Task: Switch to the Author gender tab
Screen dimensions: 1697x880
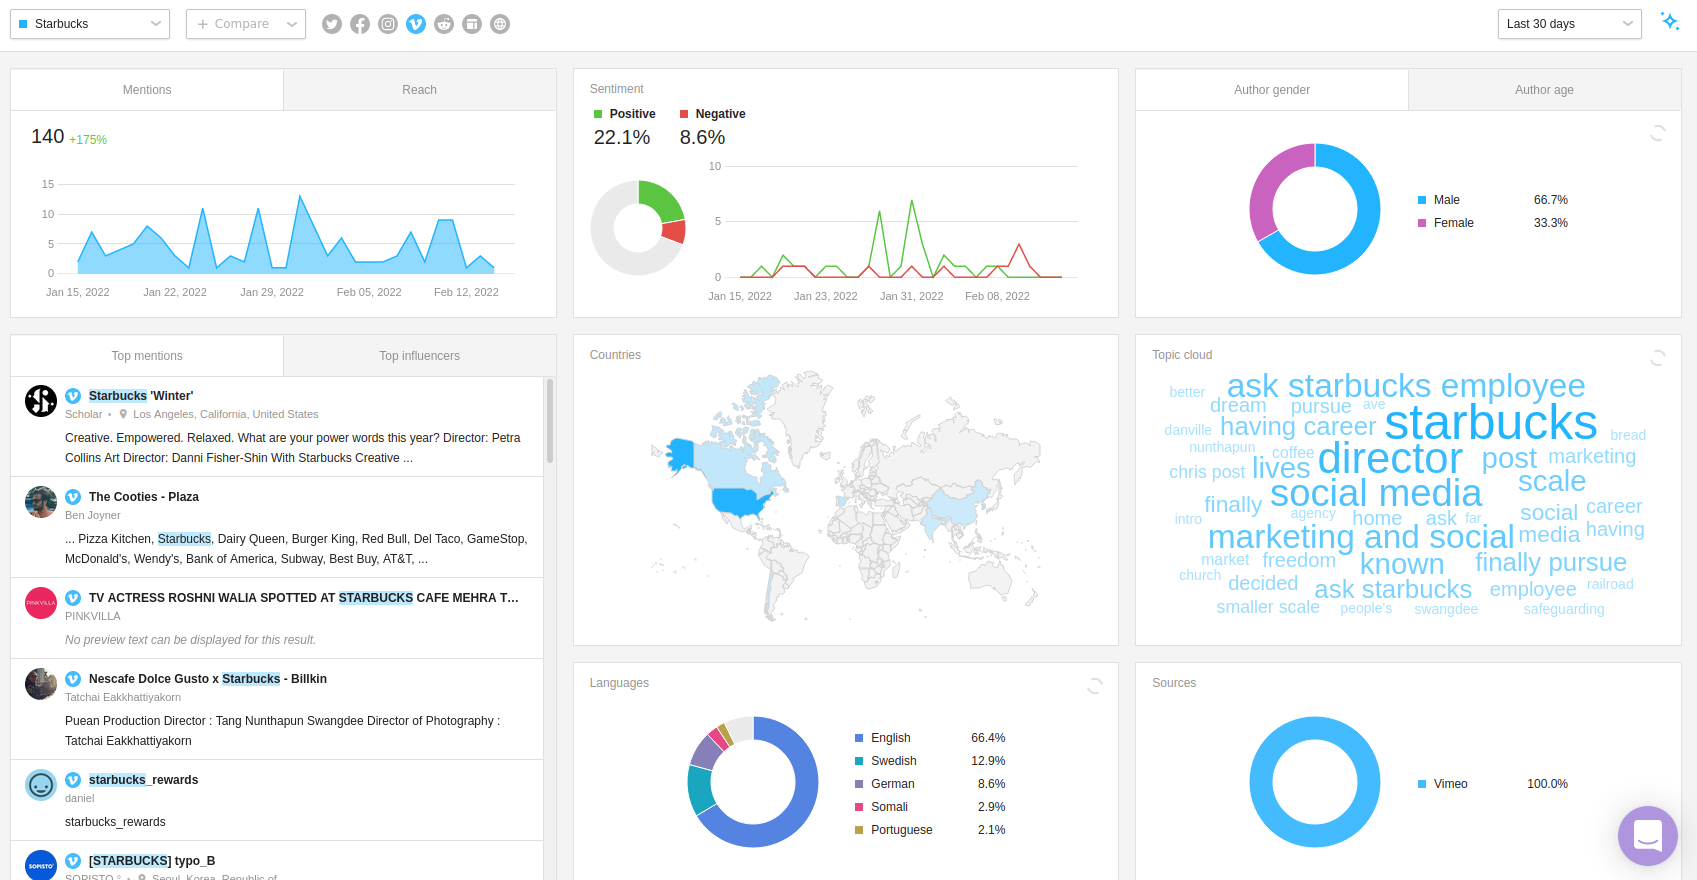Action: coord(1272,90)
